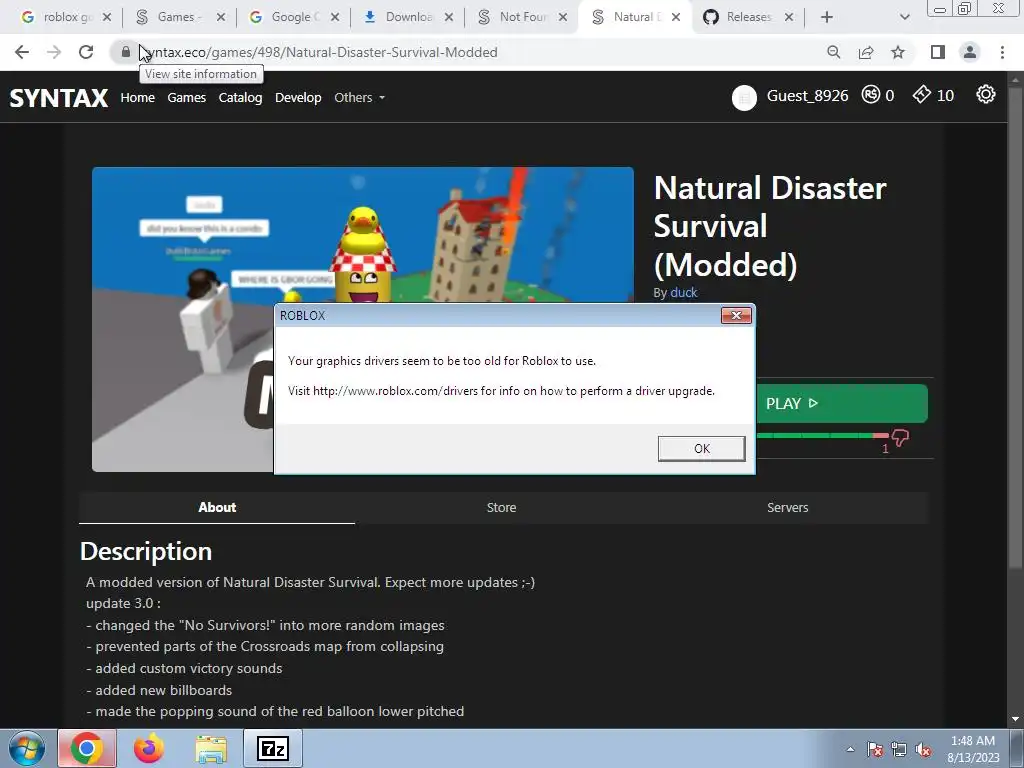This screenshot has height=768, width=1024.
Task: Open Develop in site navigation
Action: point(298,97)
